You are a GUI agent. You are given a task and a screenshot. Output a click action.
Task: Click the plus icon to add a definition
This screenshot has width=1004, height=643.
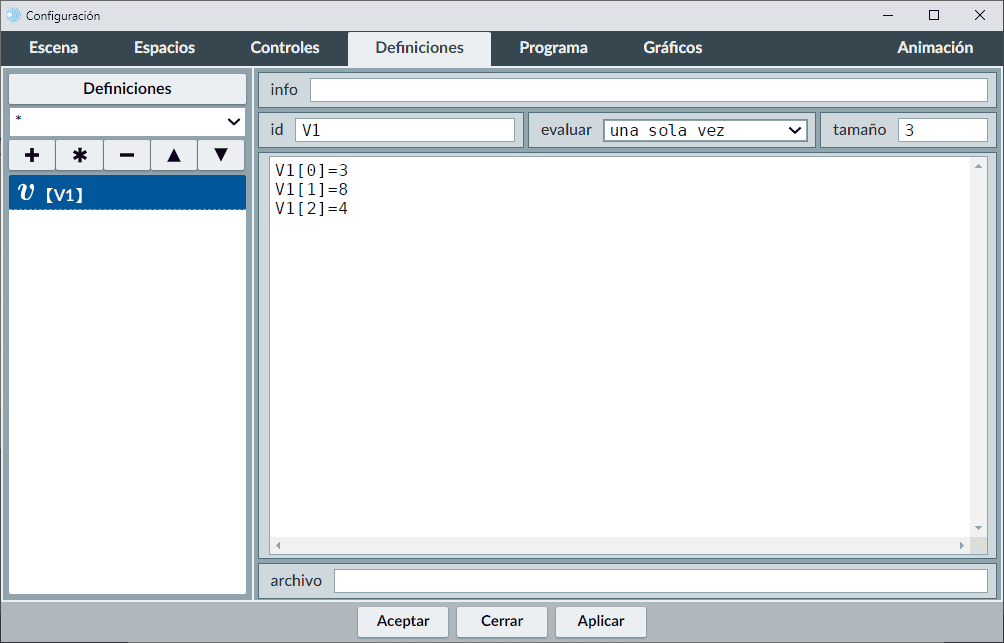coord(32,155)
